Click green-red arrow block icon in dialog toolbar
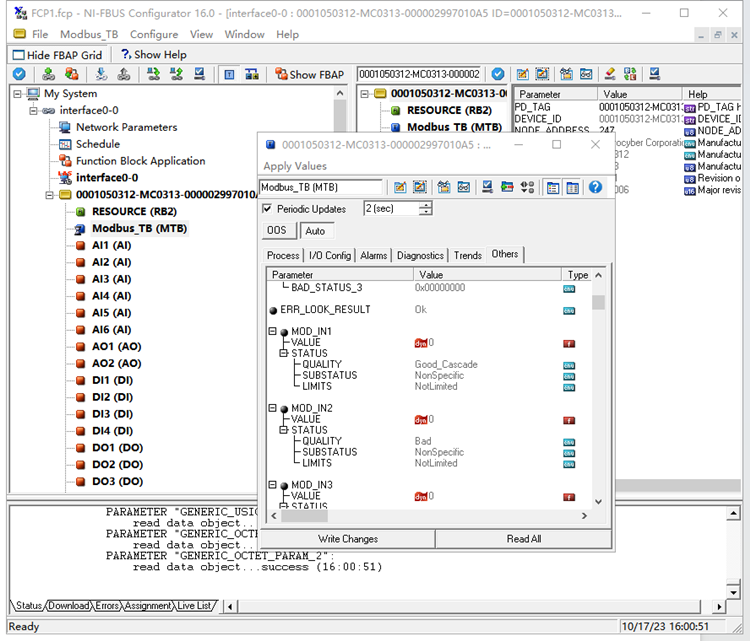Viewport: 750px width, 641px height. [x=507, y=187]
